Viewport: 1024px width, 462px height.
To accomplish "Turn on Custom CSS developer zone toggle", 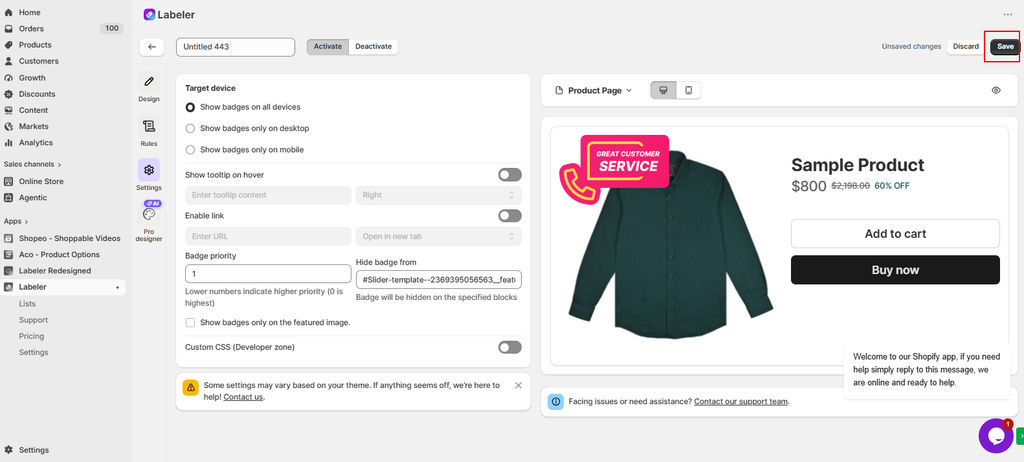I will (x=510, y=347).
